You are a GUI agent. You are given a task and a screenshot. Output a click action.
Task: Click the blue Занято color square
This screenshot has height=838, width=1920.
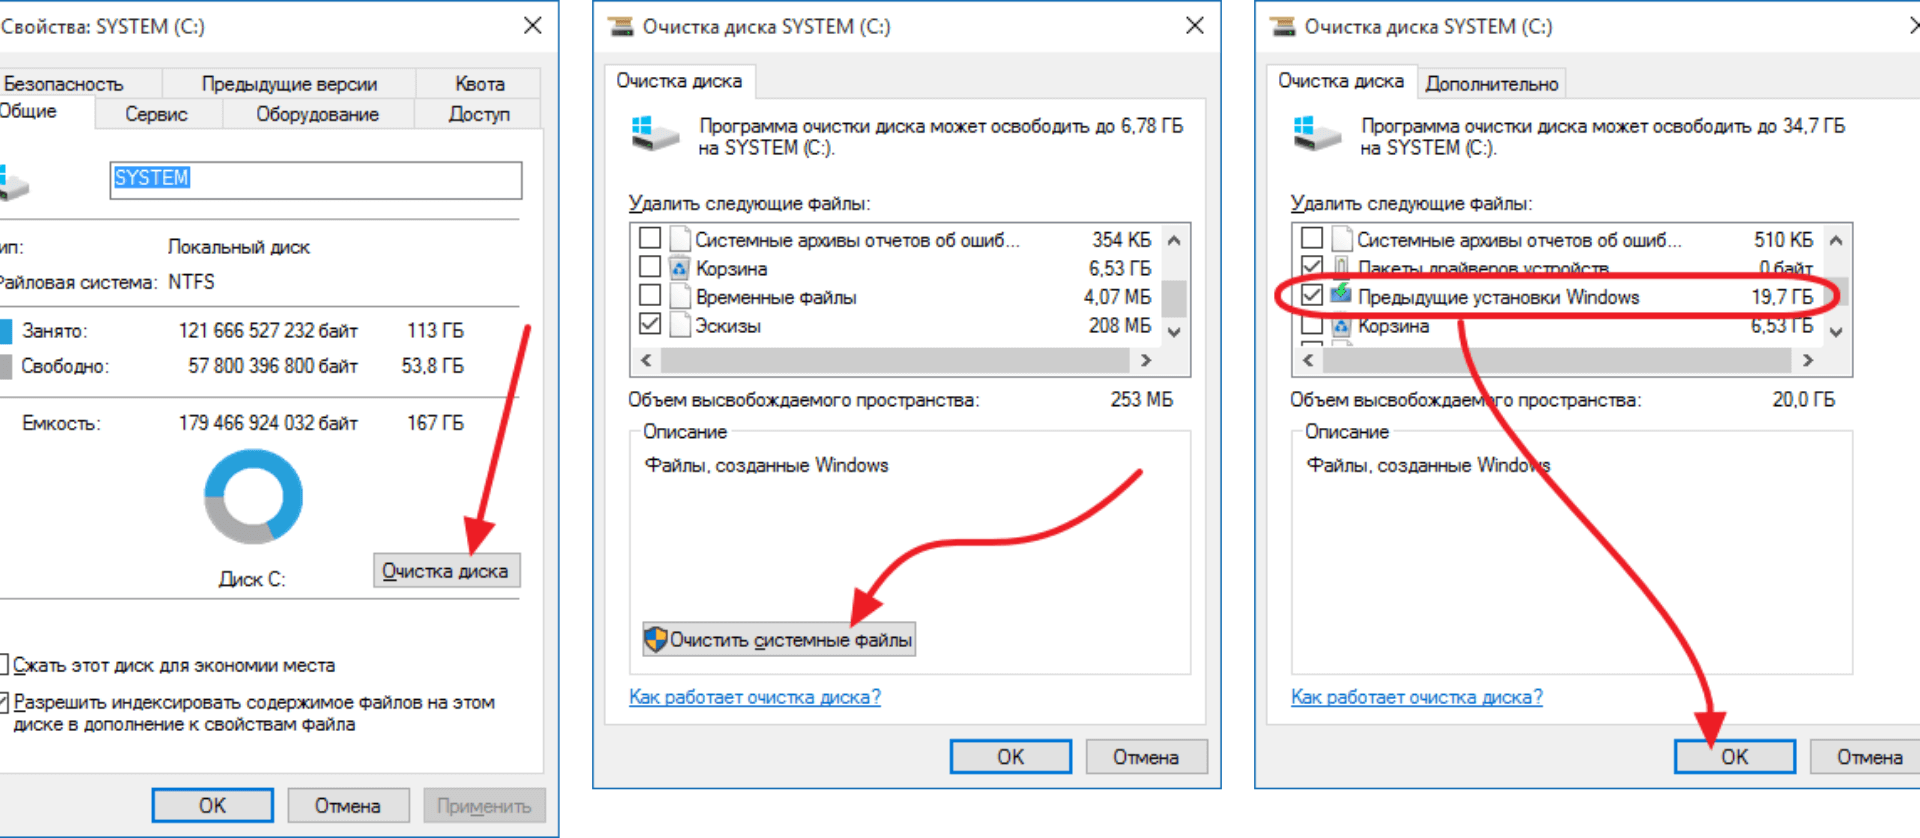tap(6, 331)
